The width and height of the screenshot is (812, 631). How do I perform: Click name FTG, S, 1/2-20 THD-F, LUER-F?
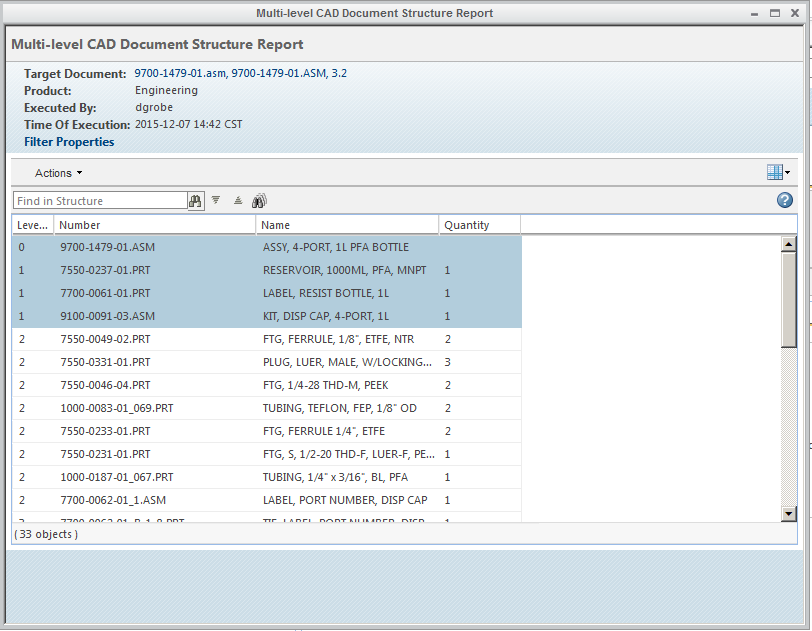click(349, 454)
